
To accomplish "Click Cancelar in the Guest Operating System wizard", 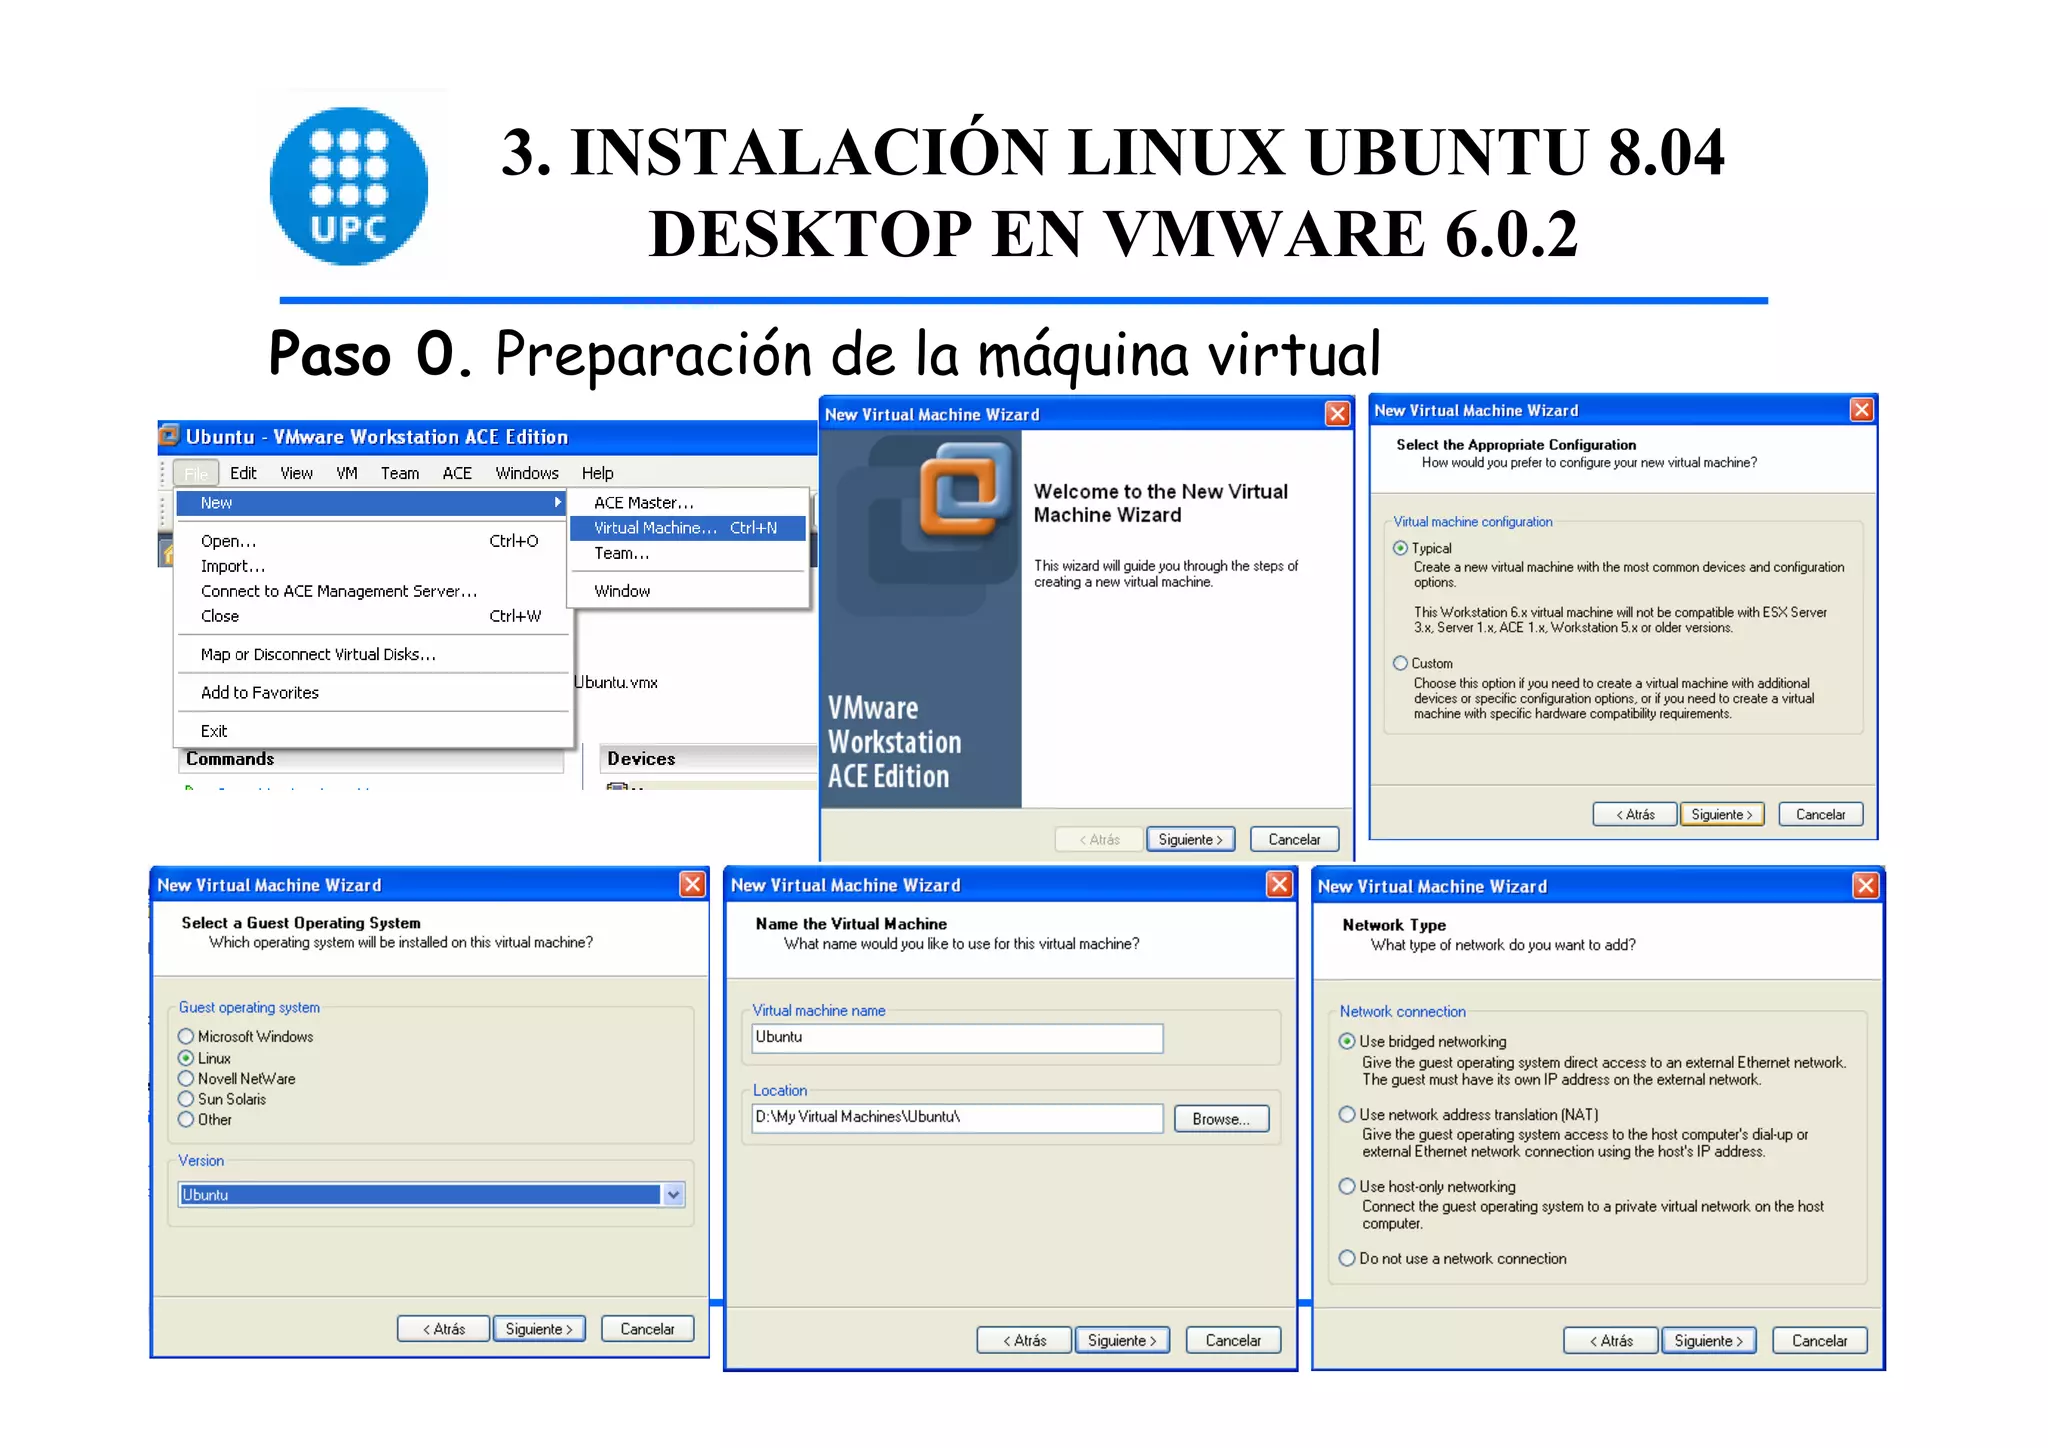I will point(647,1329).
